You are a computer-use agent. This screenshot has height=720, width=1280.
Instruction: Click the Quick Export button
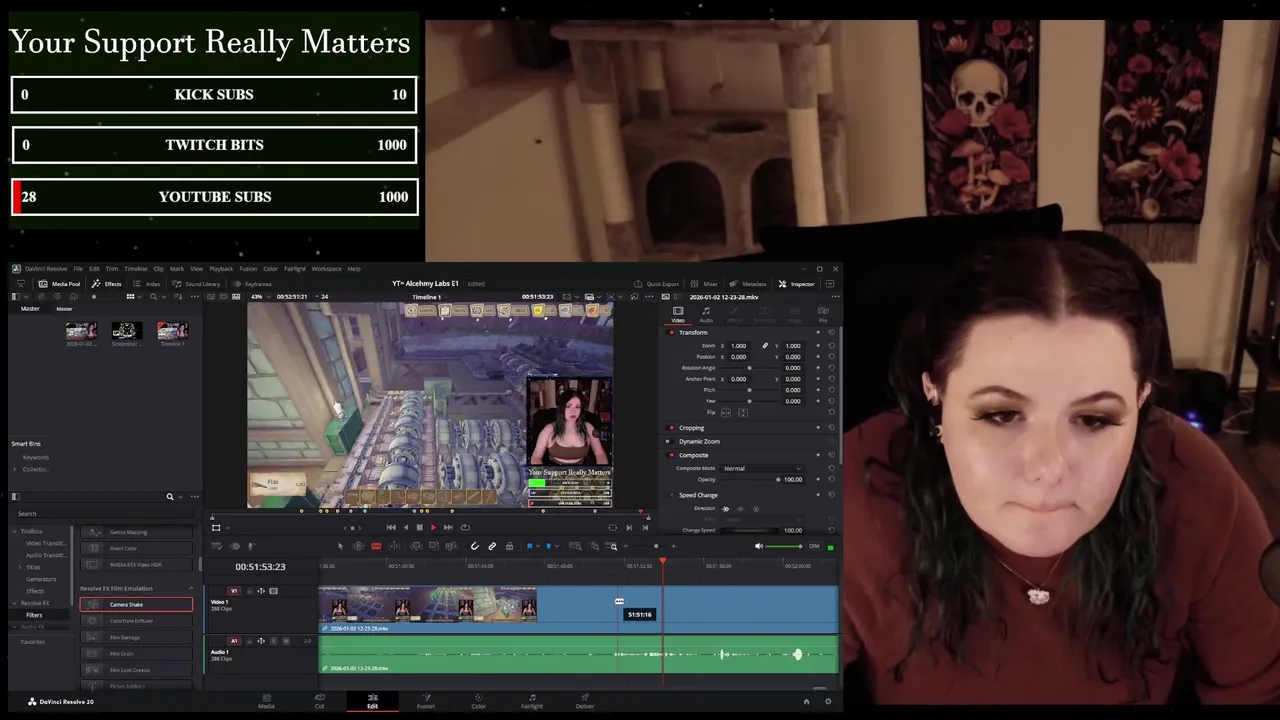657,284
